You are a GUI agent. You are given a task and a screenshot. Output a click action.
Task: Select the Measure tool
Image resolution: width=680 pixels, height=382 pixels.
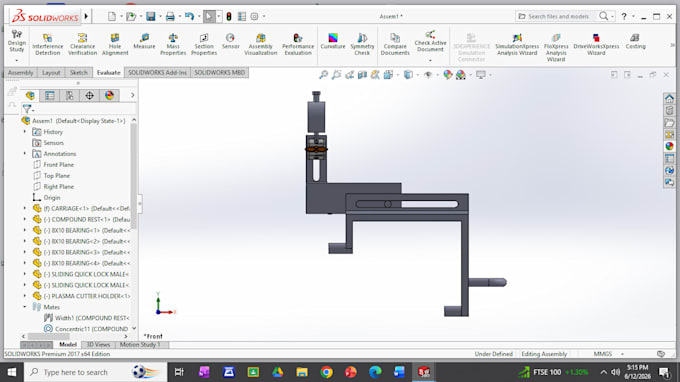click(x=144, y=42)
